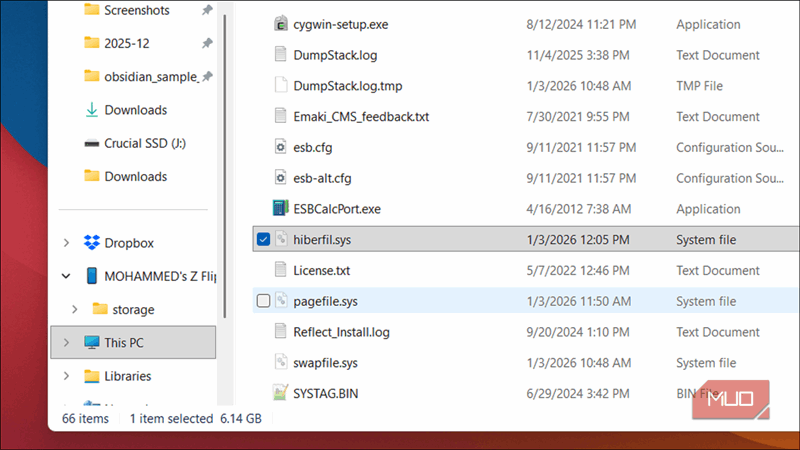Screen dimensions: 800x450
Task: Uncheck the hiberfil.sys checkbox
Action: pyautogui.click(x=263, y=239)
